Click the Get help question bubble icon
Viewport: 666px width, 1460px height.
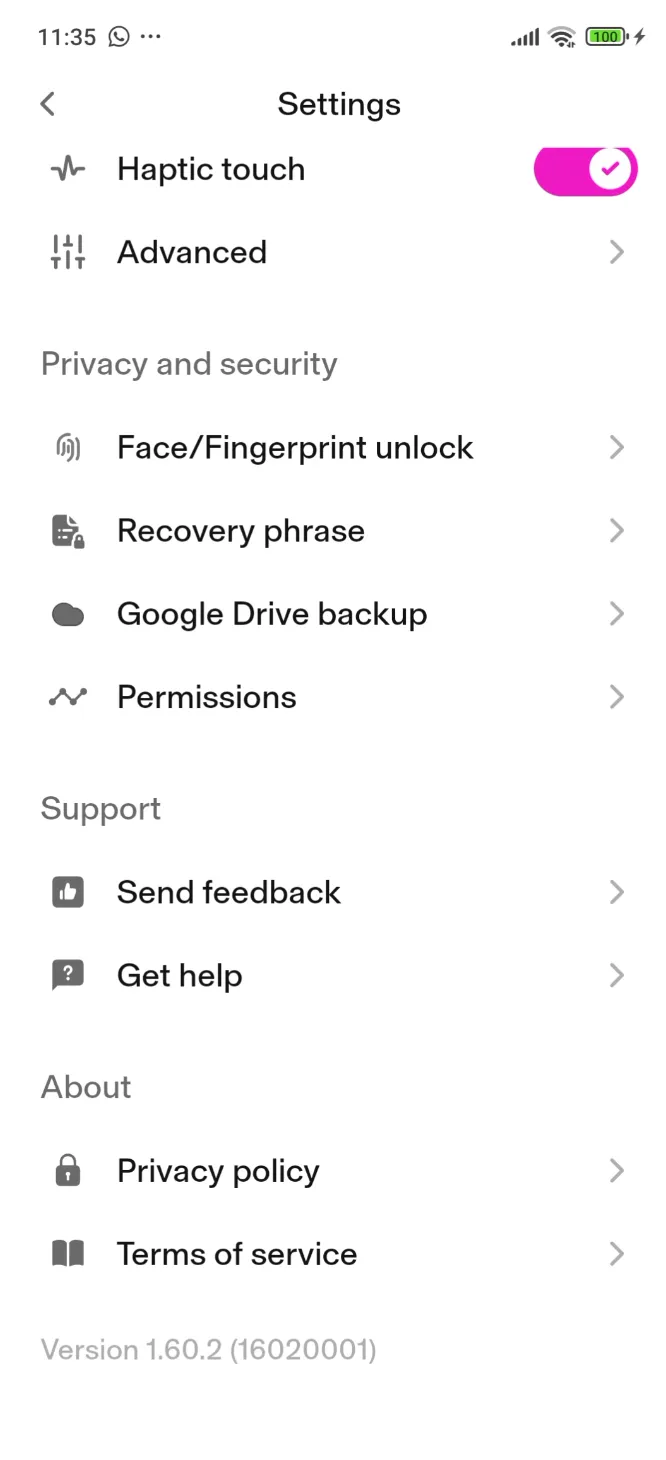[67, 974]
